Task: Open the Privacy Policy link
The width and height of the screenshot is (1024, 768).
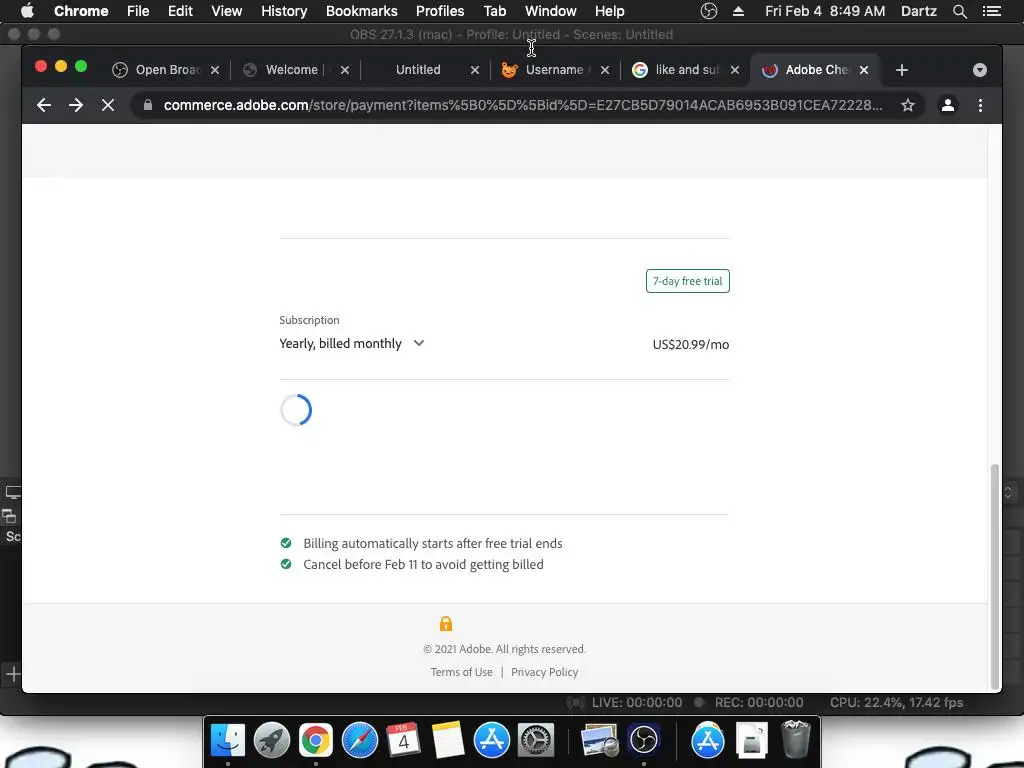Action: click(x=545, y=672)
